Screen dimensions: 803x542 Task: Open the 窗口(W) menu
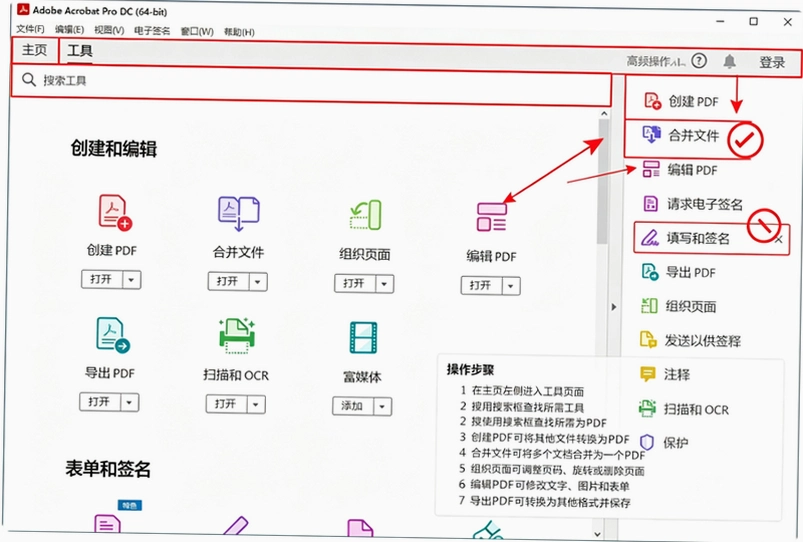pyautogui.click(x=197, y=31)
